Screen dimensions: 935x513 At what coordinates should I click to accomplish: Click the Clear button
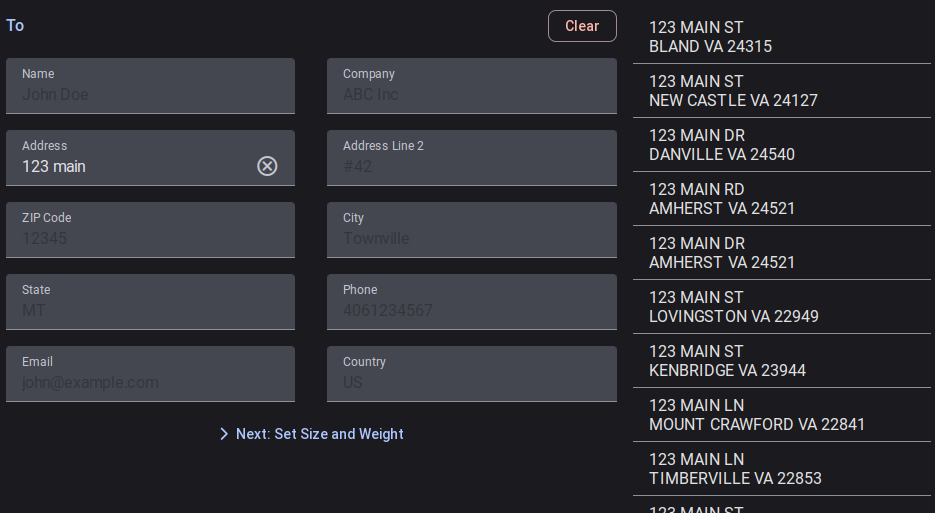click(582, 26)
